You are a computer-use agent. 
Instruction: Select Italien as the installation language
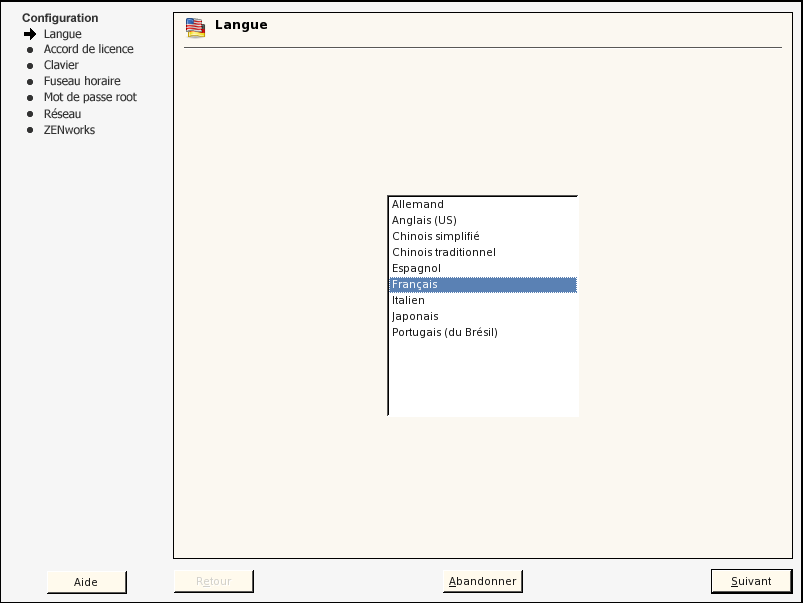pyautogui.click(x=410, y=300)
